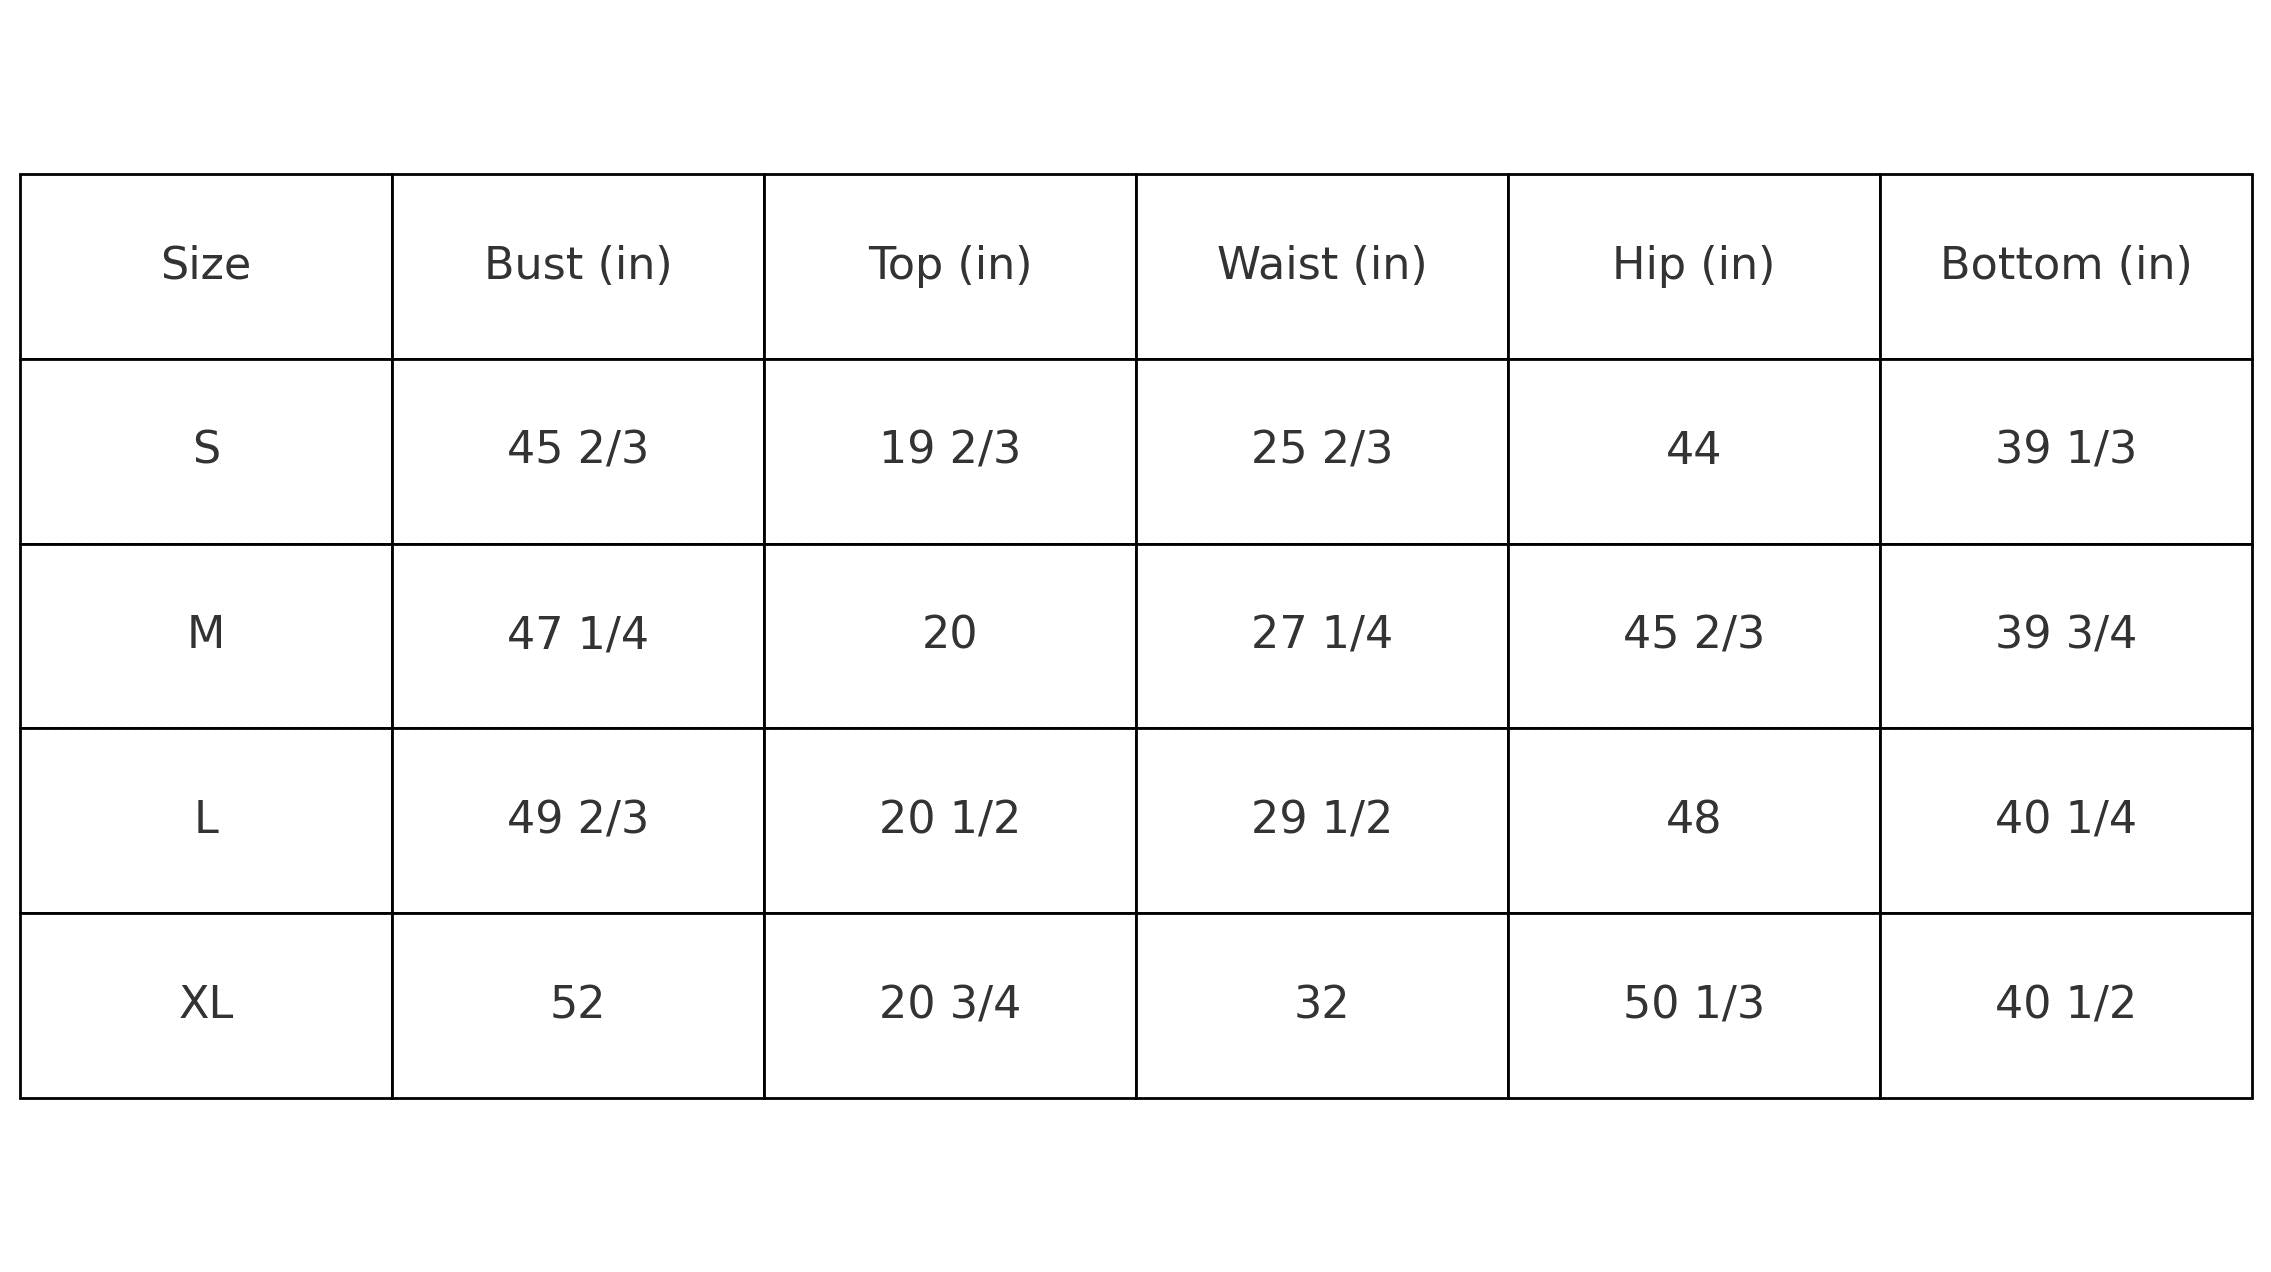Image resolution: width=2271 pixels, height=1272 pixels.
Task: Click the Top (in) column header
Action: (950, 265)
